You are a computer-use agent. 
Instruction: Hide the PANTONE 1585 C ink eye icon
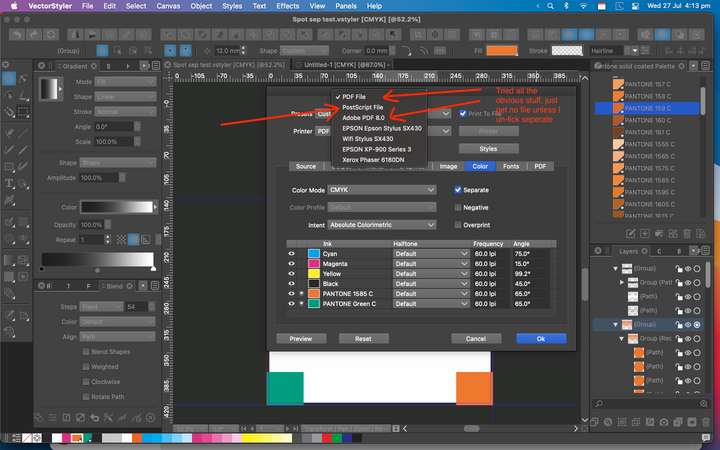[291, 293]
